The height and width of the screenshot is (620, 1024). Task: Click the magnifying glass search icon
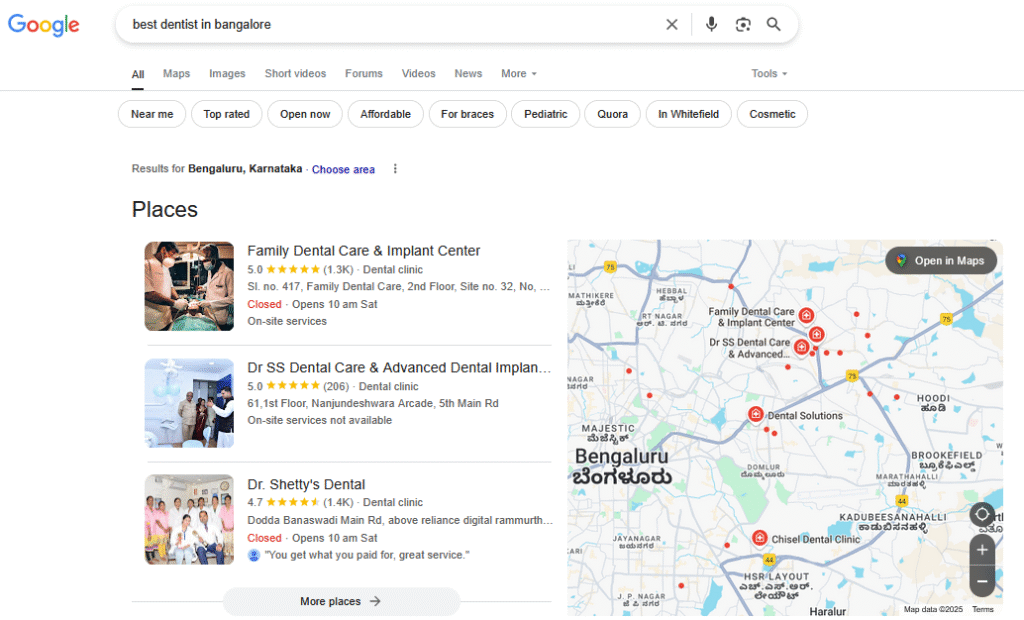point(773,25)
